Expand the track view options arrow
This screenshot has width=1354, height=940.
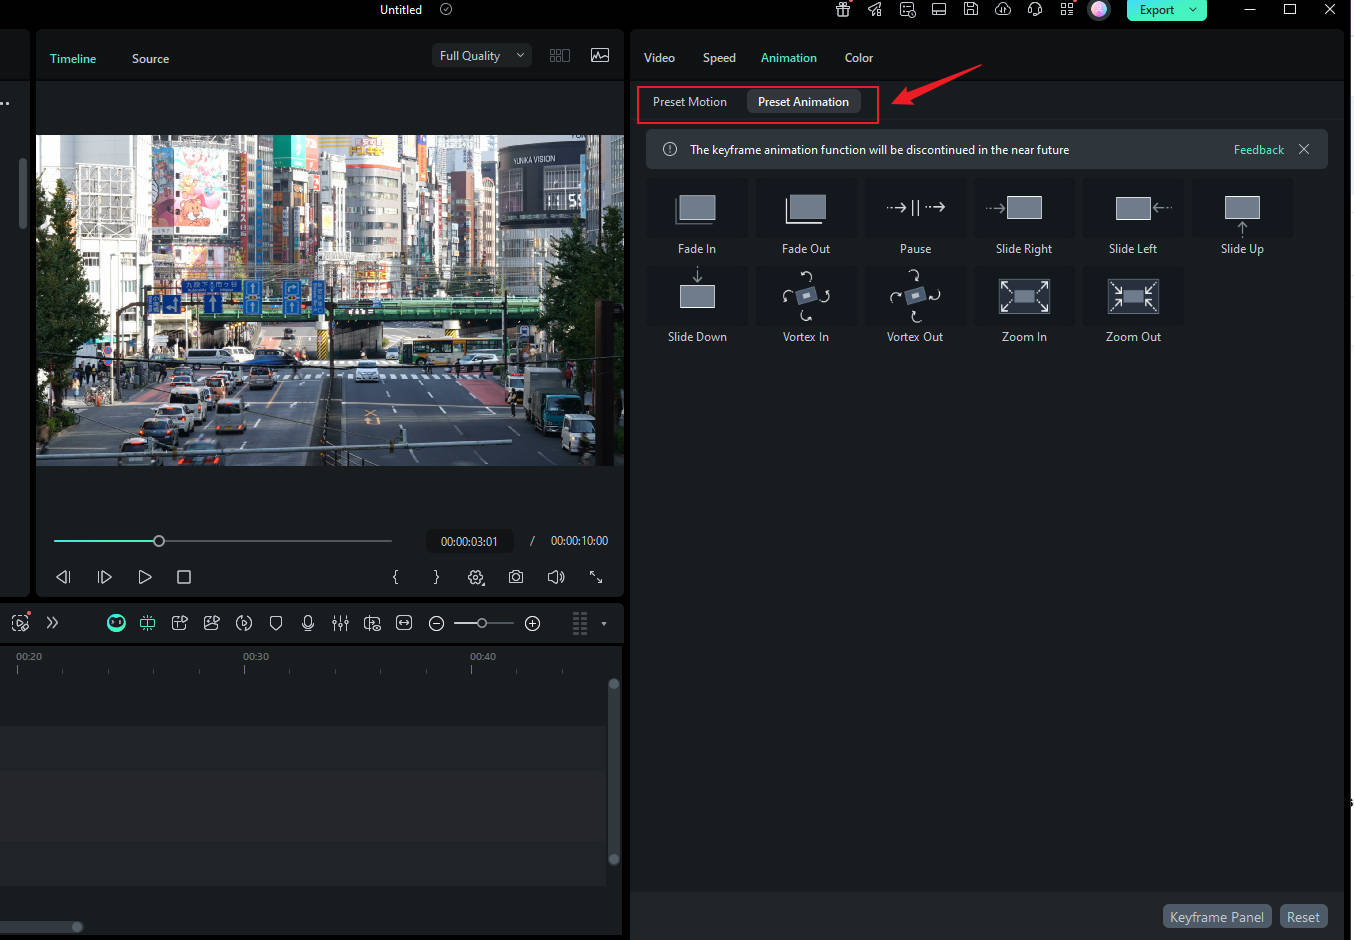[604, 624]
